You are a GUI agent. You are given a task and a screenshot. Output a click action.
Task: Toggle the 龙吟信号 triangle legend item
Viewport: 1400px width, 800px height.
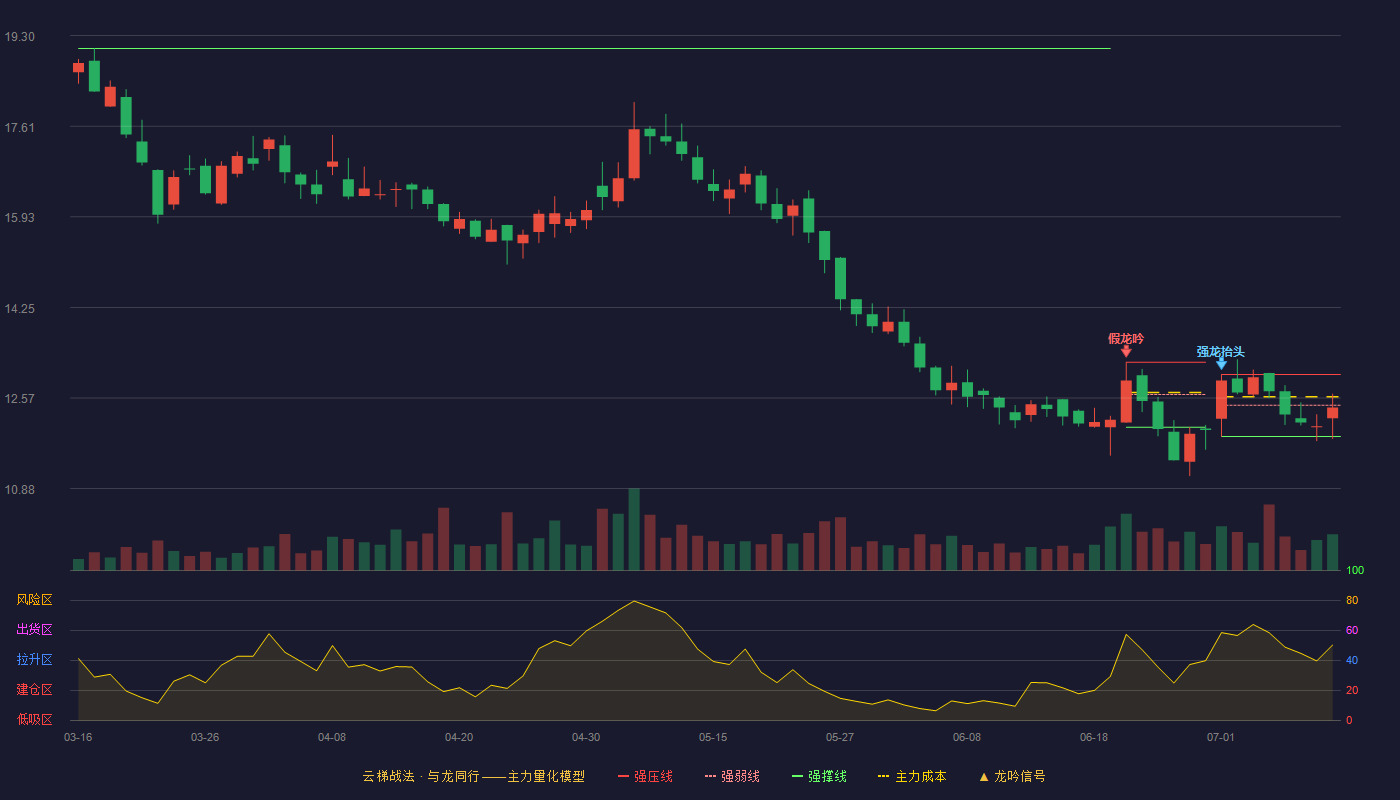pyautogui.click(x=1012, y=776)
